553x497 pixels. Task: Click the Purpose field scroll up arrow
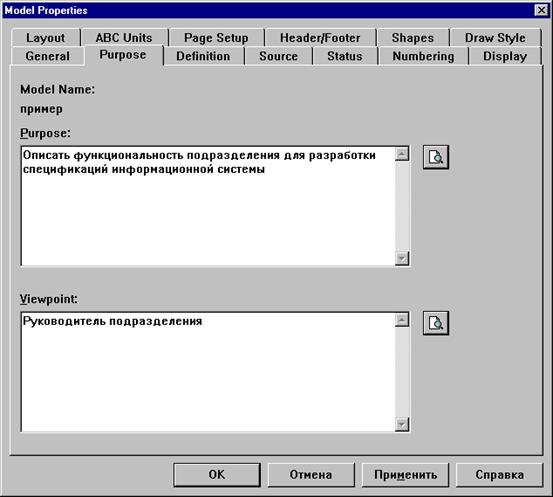click(402, 154)
